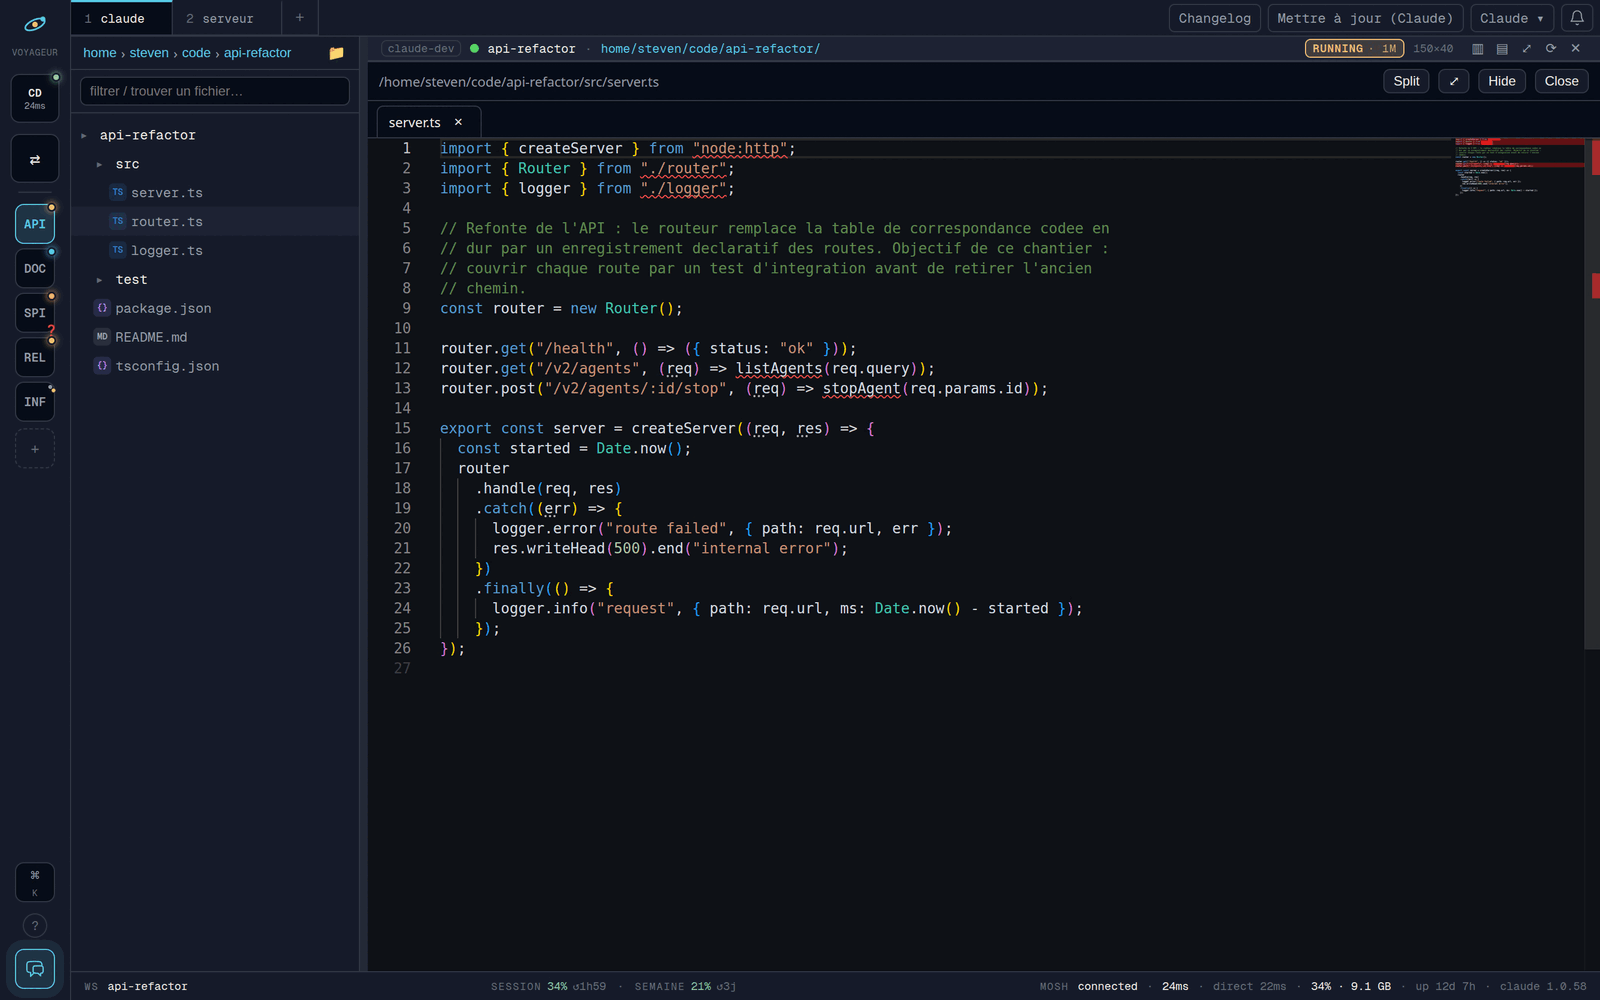1600x1000 pixels.
Task: Open the Claude dropdown menu
Action: pyautogui.click(x=1511, y=18)
